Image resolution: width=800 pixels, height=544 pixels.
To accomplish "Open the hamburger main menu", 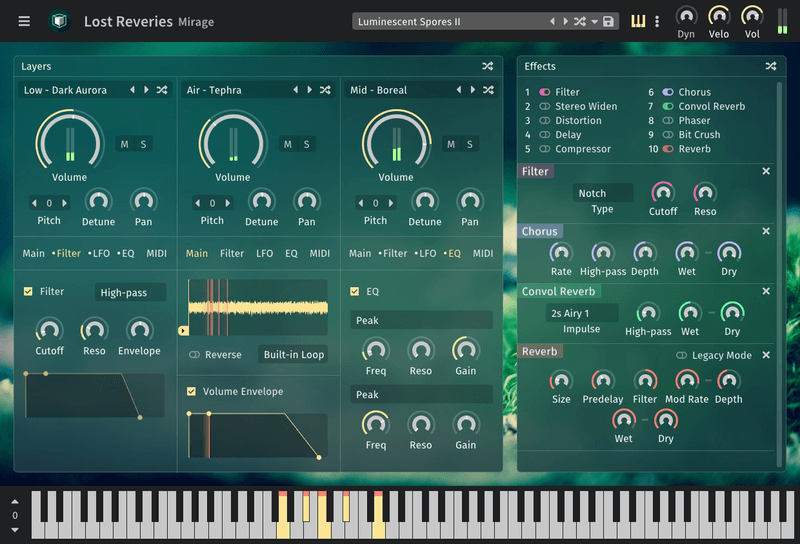I will pyautogui.click(x=24, y=21).
